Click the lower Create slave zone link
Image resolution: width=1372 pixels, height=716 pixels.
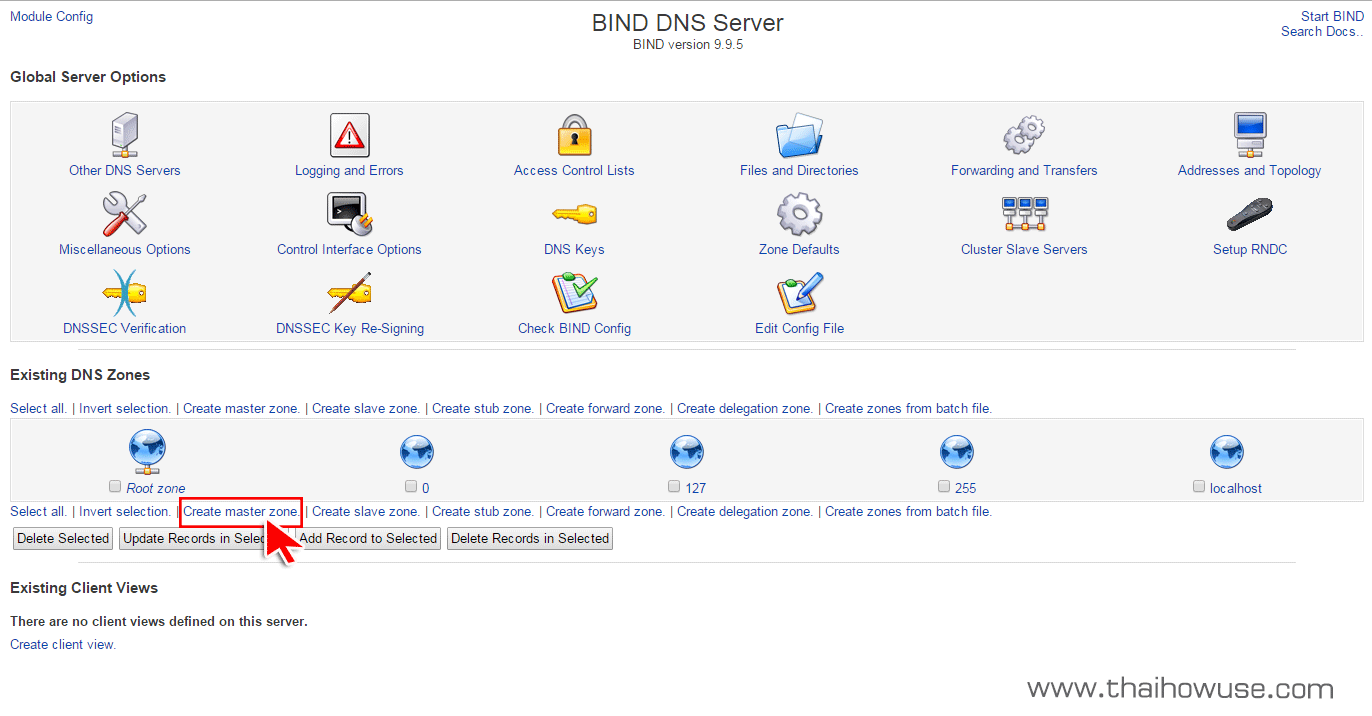coord(366,512)
